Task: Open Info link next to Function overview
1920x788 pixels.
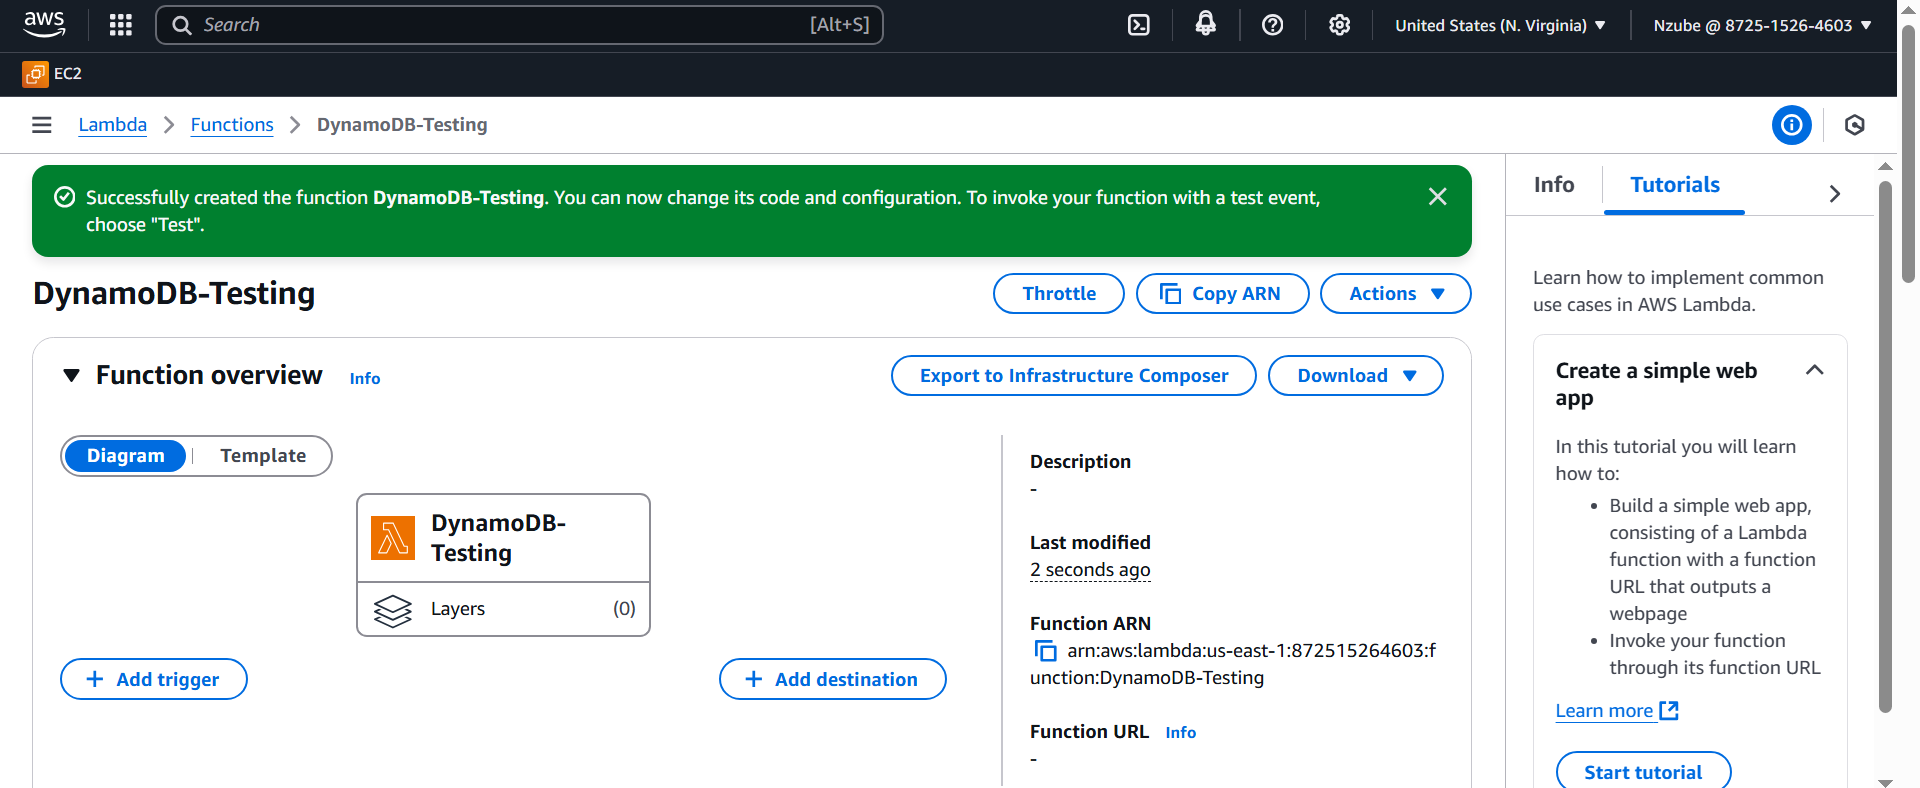Action: tap(365, 378)
